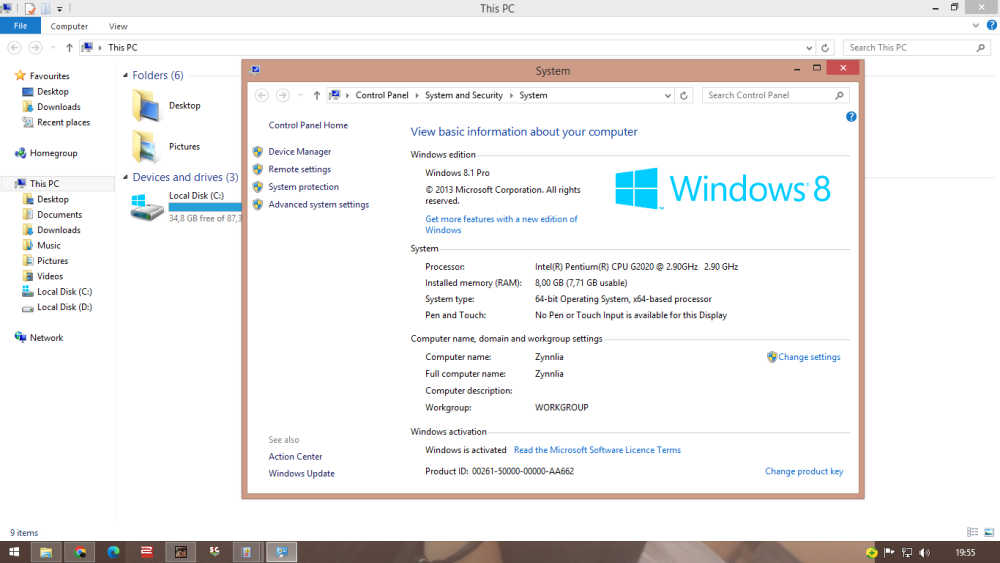Select Homegroup in navigation pane
Image resolution: width=1000 pixels, height=563 pixels.
tap(53, 153)
